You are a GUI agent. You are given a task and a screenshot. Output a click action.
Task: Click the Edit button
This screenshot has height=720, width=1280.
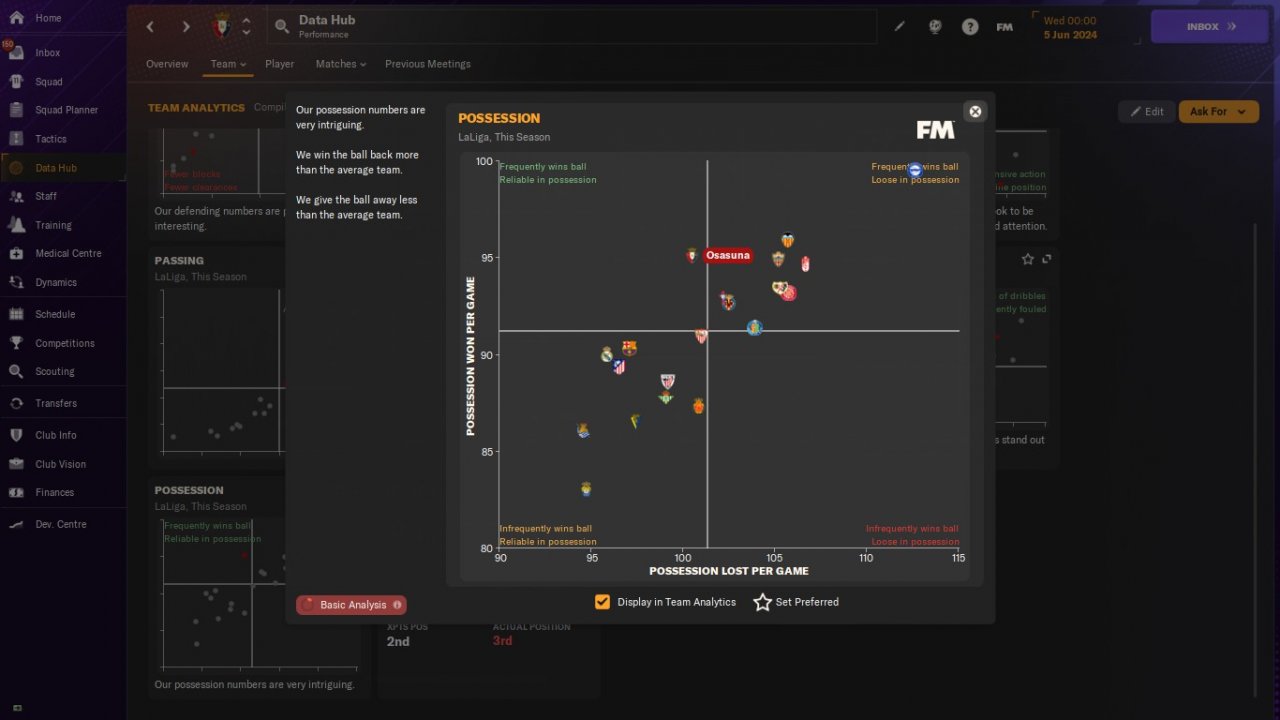[1147, 111]
